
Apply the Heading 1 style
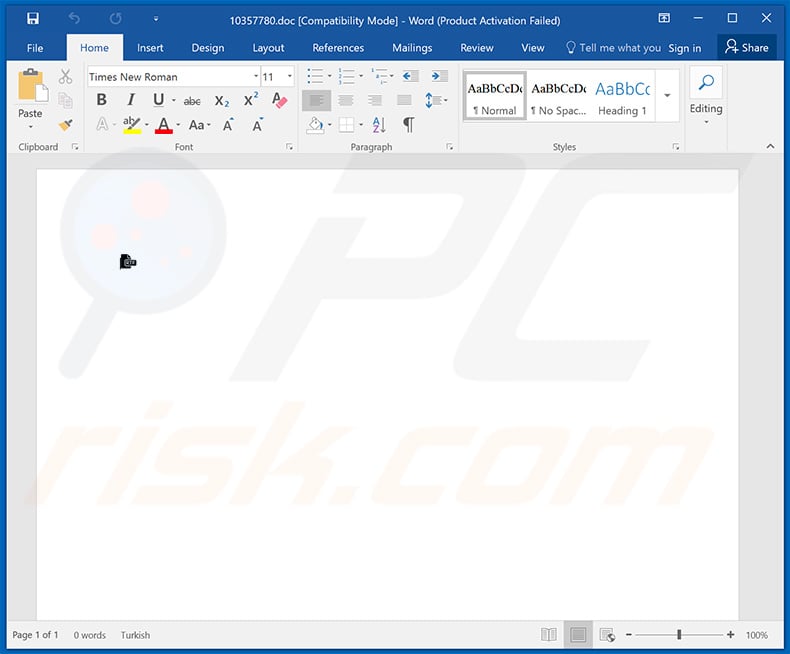(x=622, y=96)
